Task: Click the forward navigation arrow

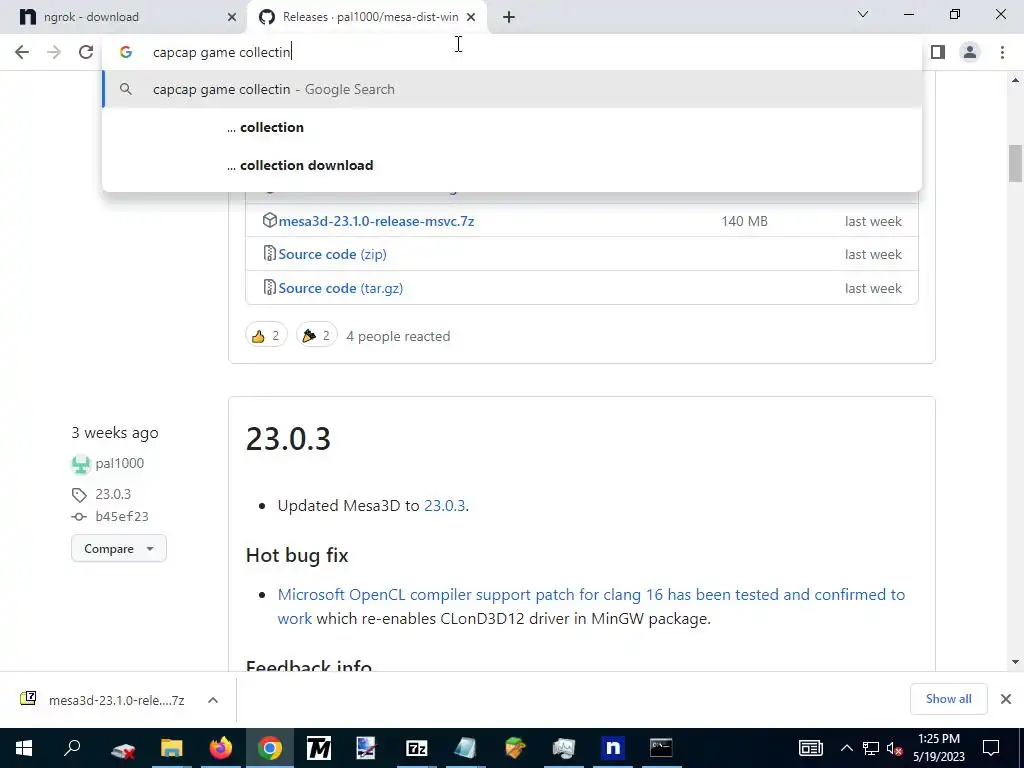Action: click(54, 52)
